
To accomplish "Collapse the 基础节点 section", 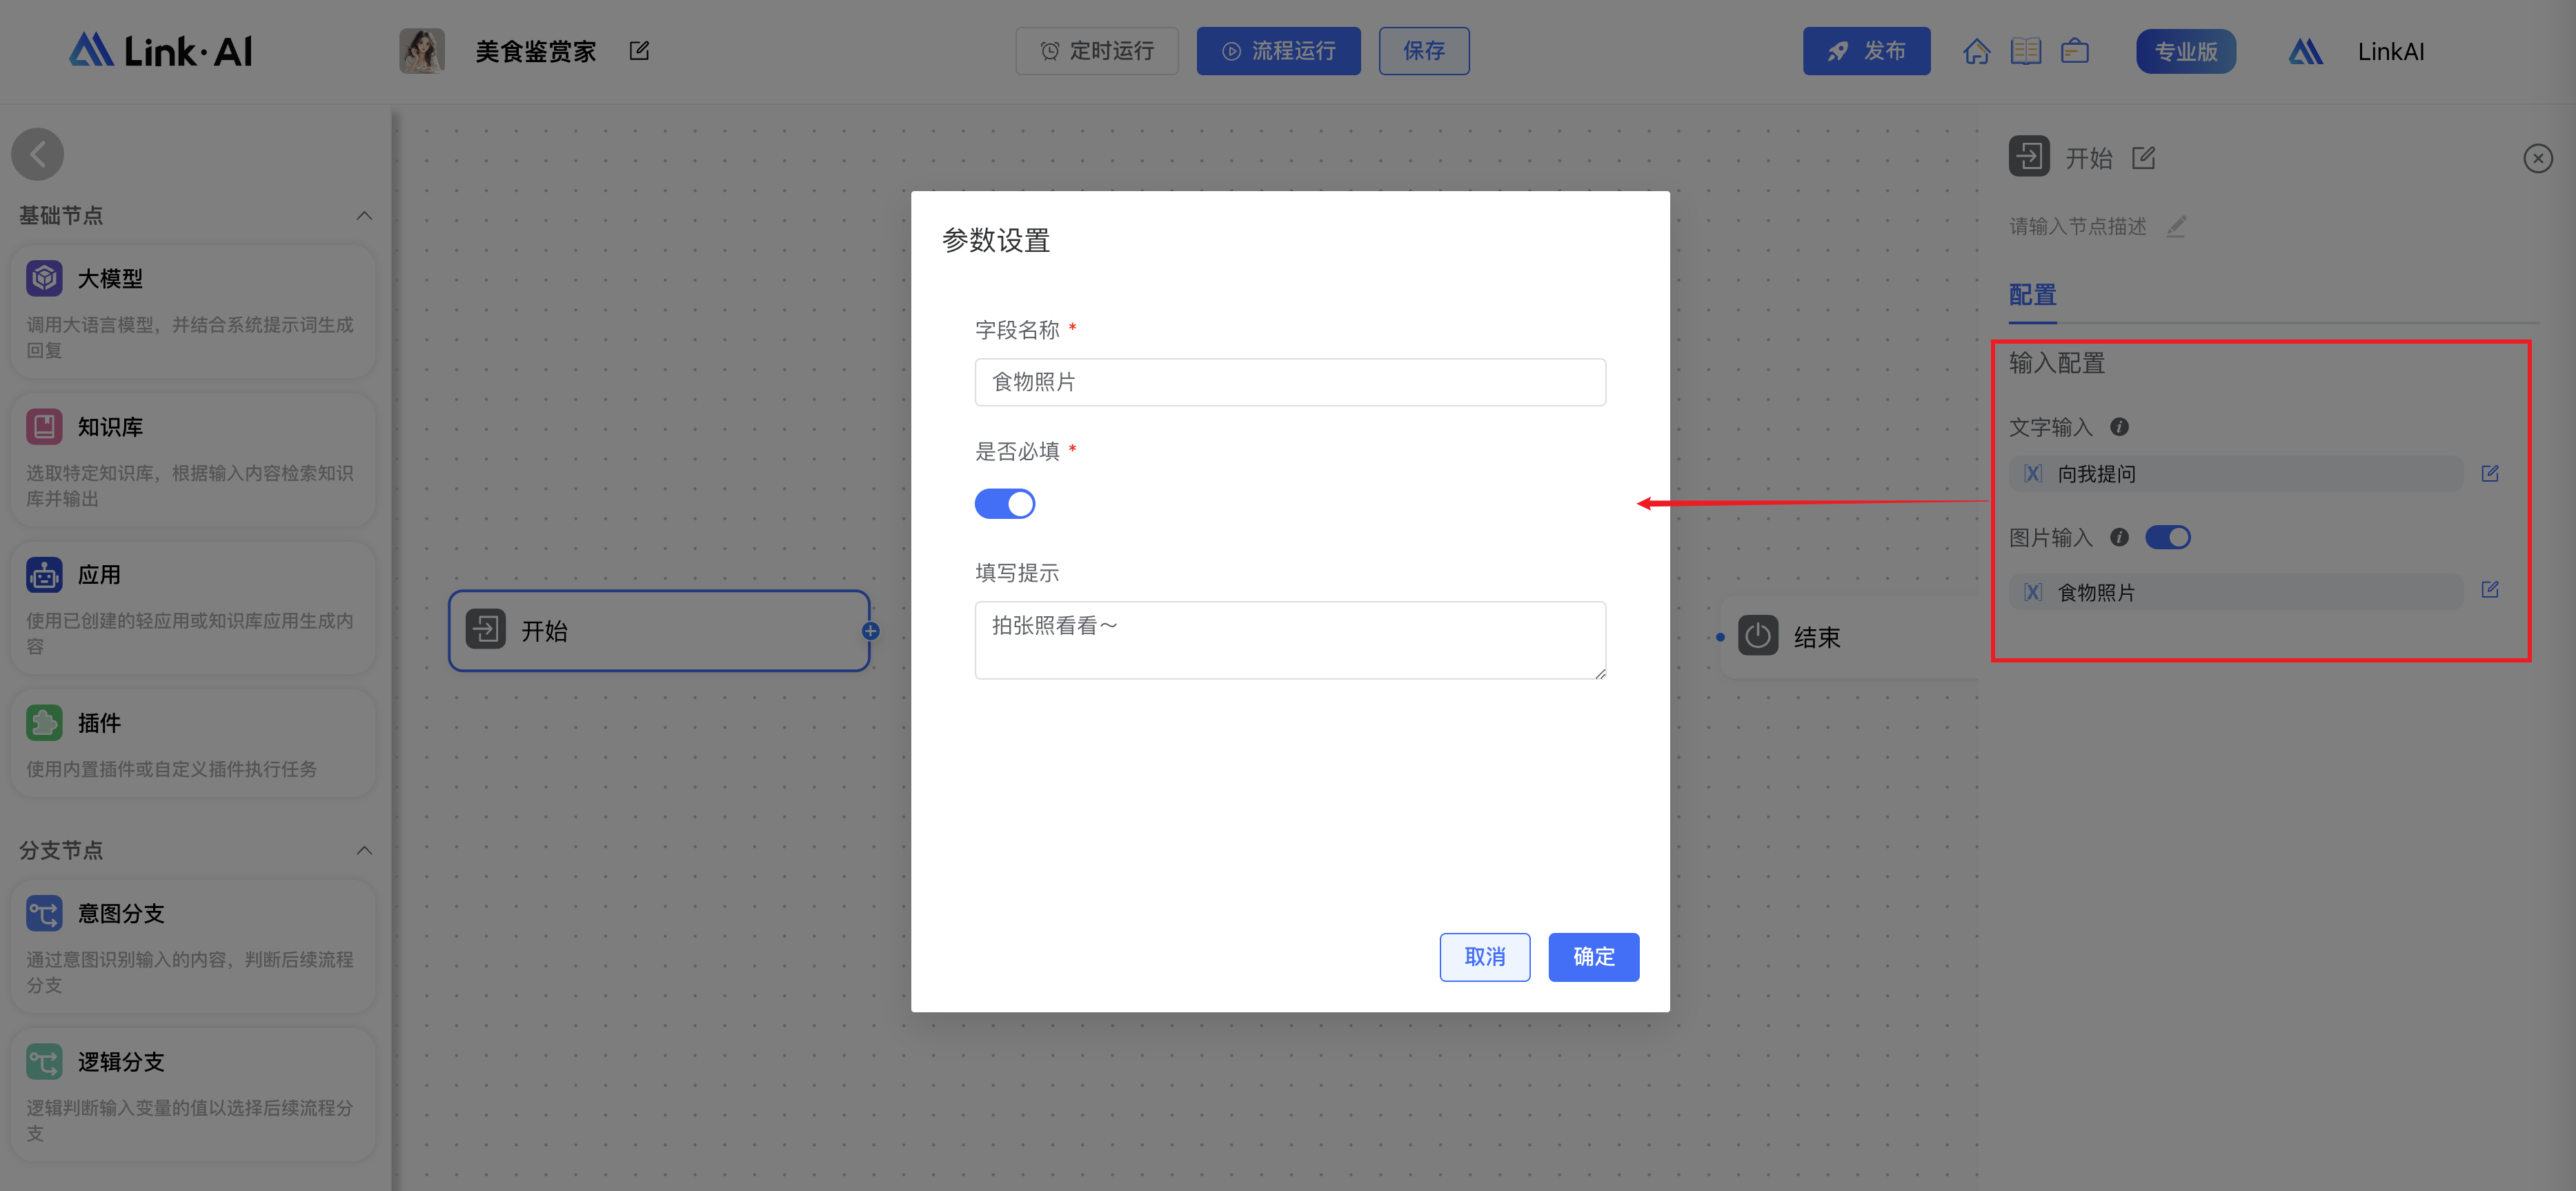I will coord(364,216).
